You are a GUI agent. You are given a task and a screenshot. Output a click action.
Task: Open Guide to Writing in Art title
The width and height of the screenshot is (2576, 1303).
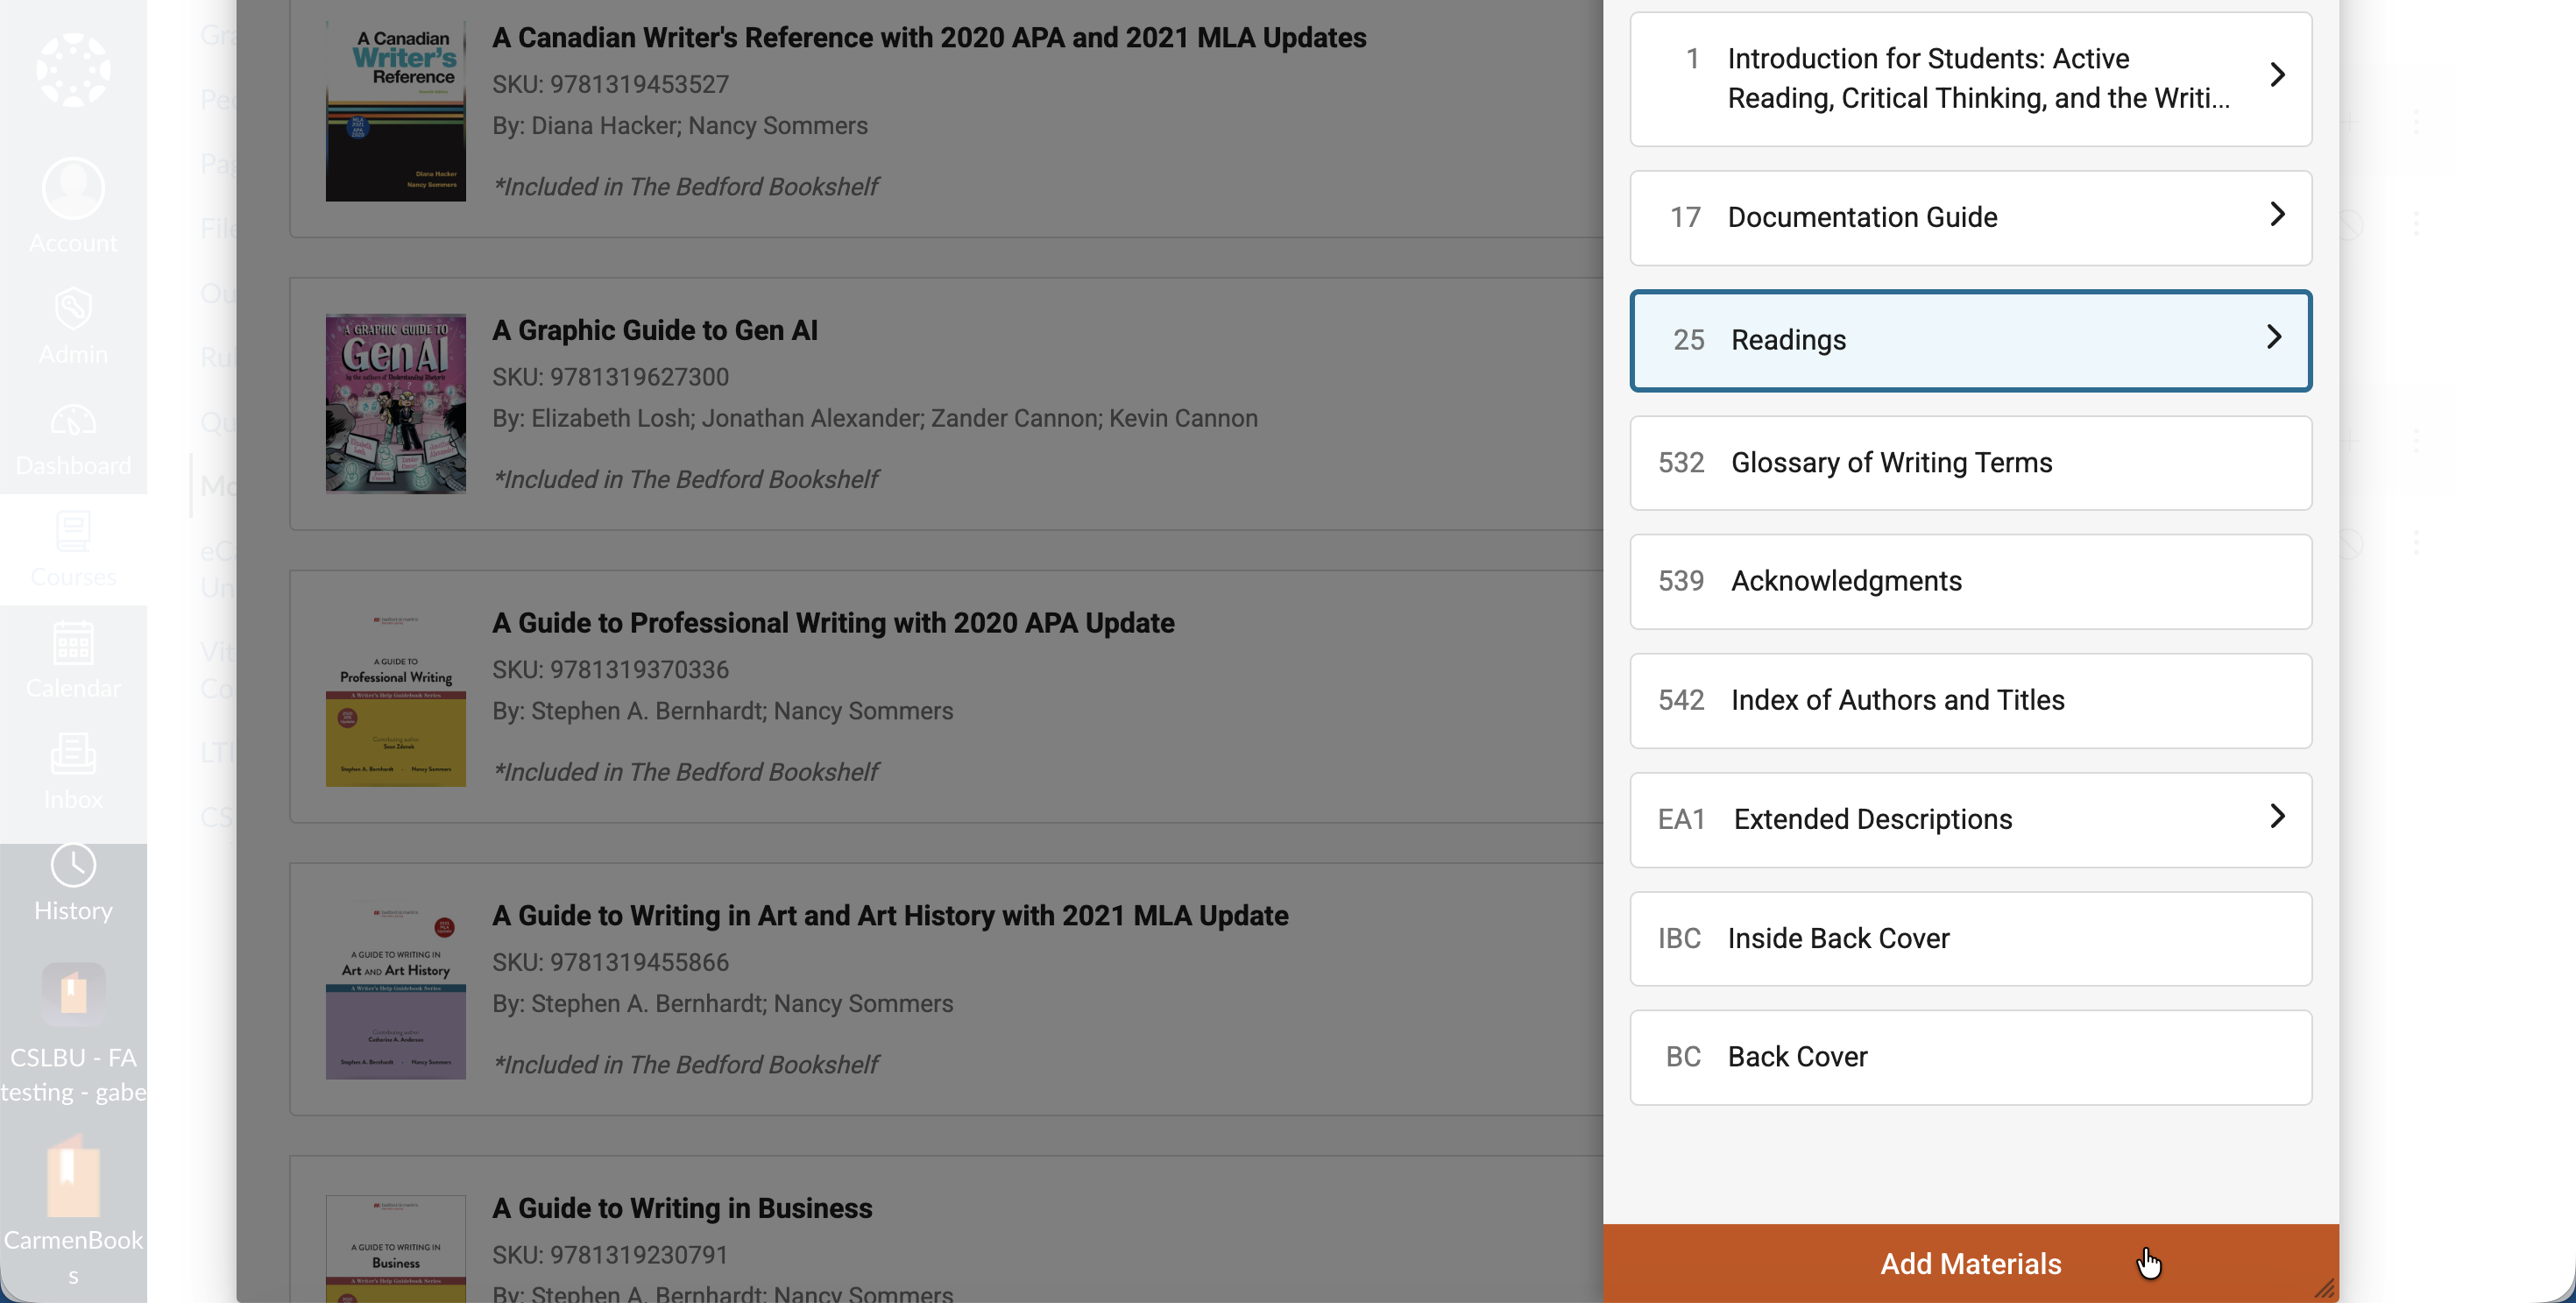(890, 916)
